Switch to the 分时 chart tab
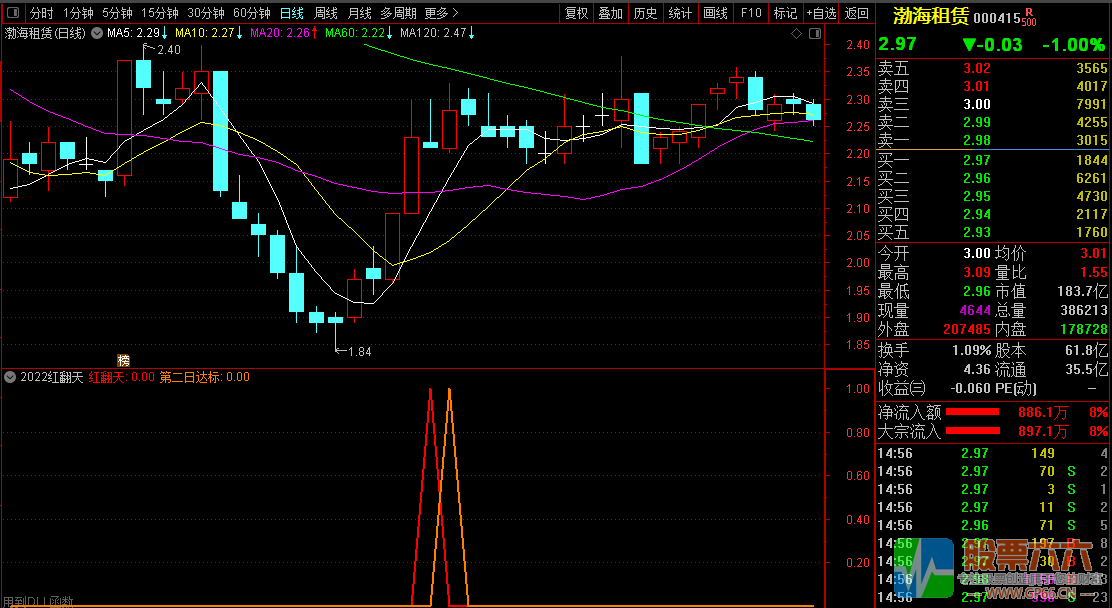 41,13
